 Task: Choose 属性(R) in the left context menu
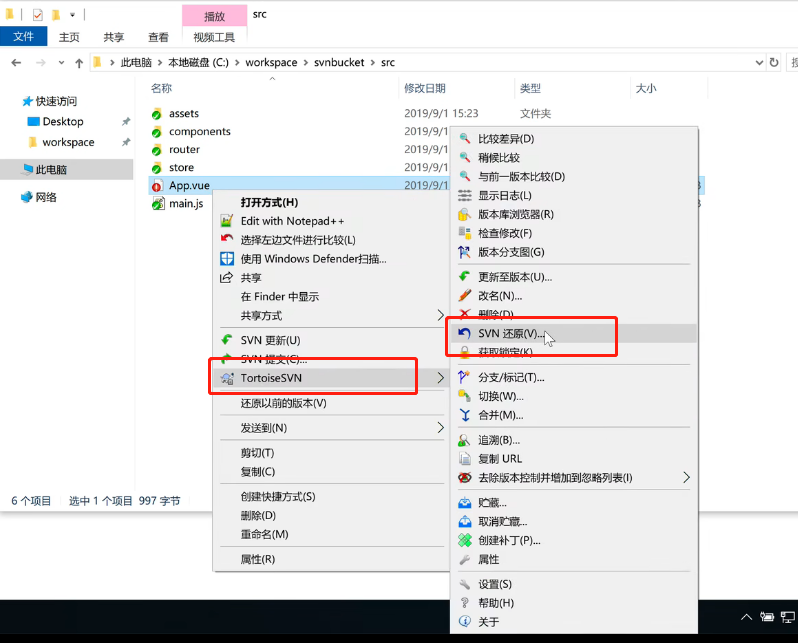point(258,559)
